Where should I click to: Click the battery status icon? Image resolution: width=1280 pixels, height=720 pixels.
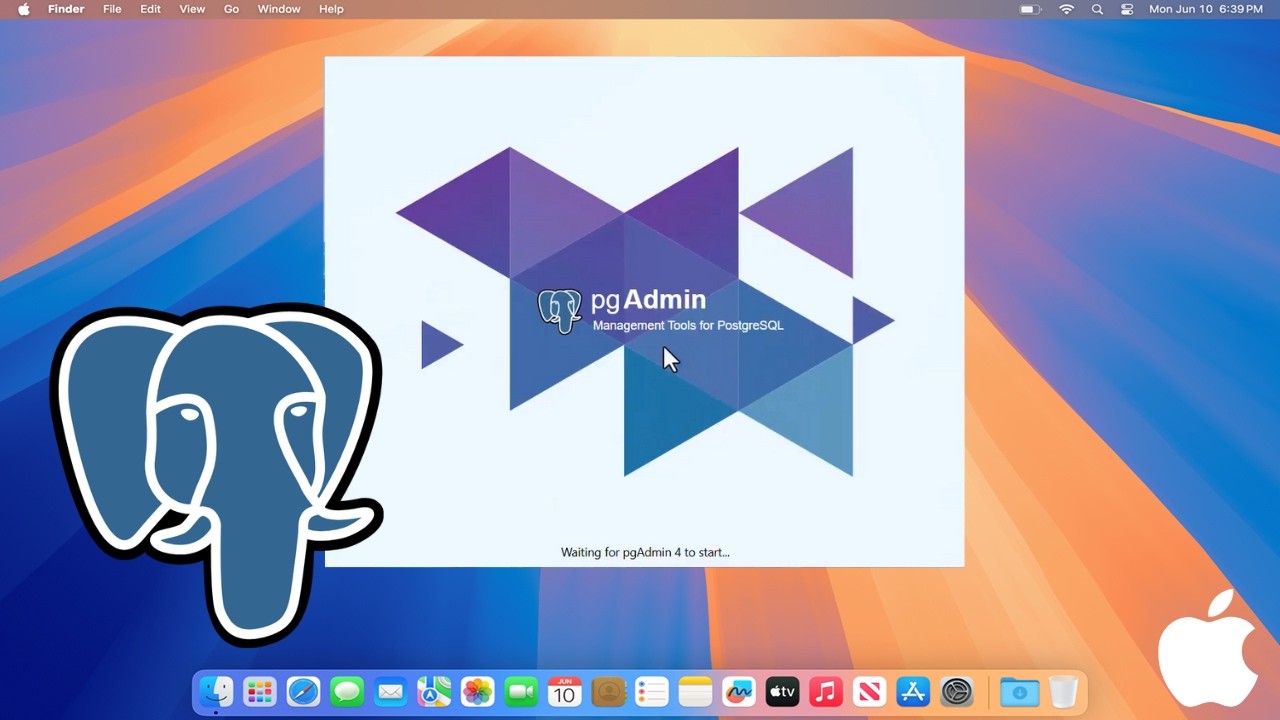[x=1030, y=9]
